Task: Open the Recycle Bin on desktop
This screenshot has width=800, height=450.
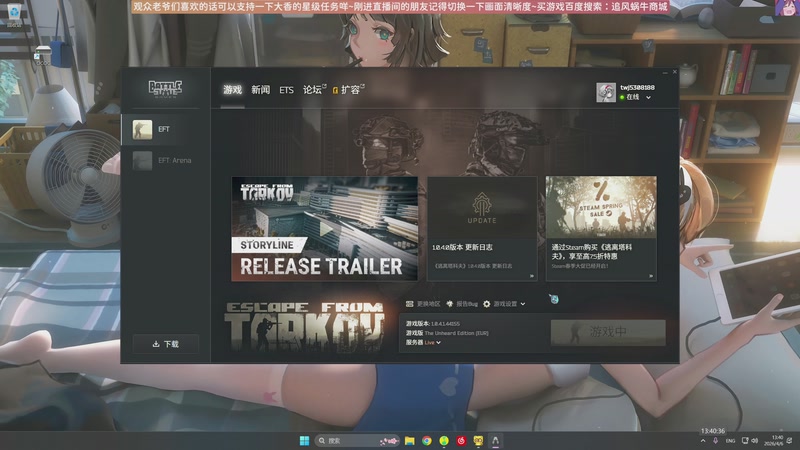Action: (14, 14)
